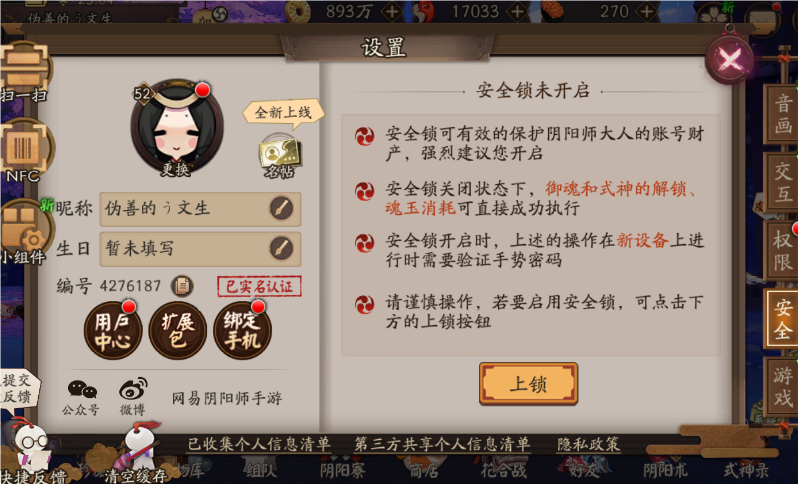
Task: Select the 权限 permissions tab
Action: 782,250
